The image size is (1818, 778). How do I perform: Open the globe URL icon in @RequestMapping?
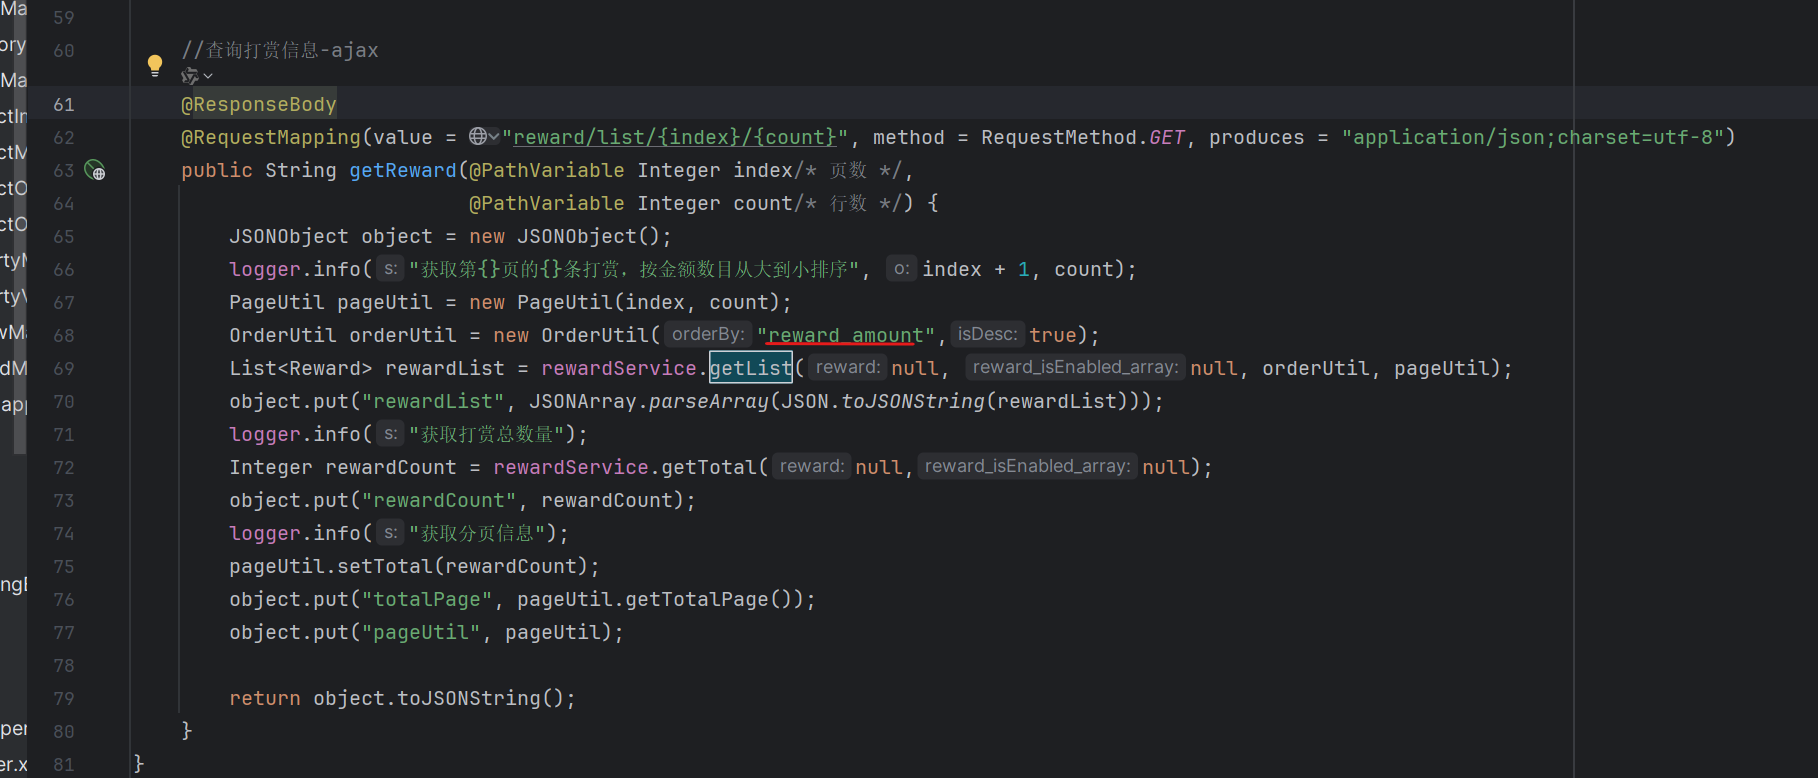(x=479, y=136)
